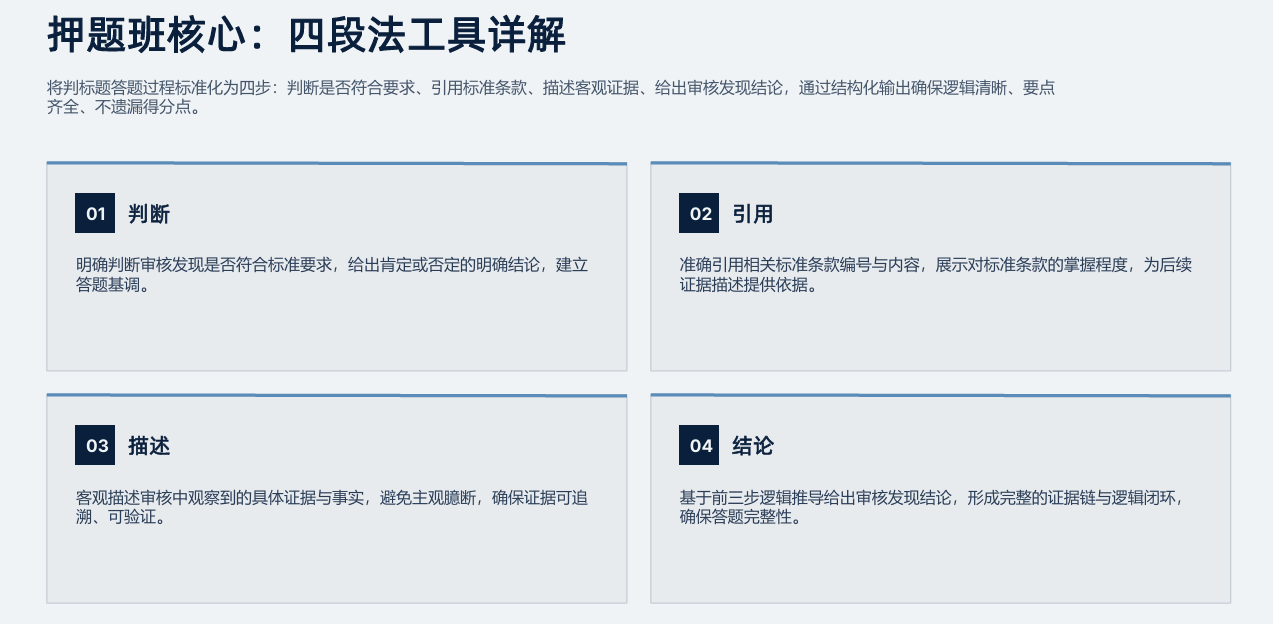Click the slide title 押题班核心：四段法工具详解
The image size is (1273, 624).
(x=306, y=35)
